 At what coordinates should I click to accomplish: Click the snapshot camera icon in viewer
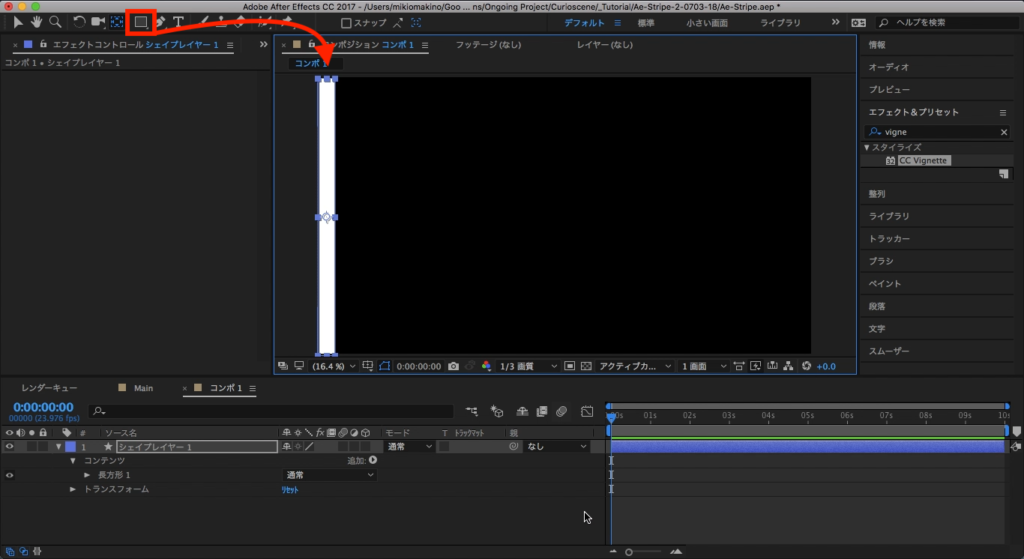(454, 366)
